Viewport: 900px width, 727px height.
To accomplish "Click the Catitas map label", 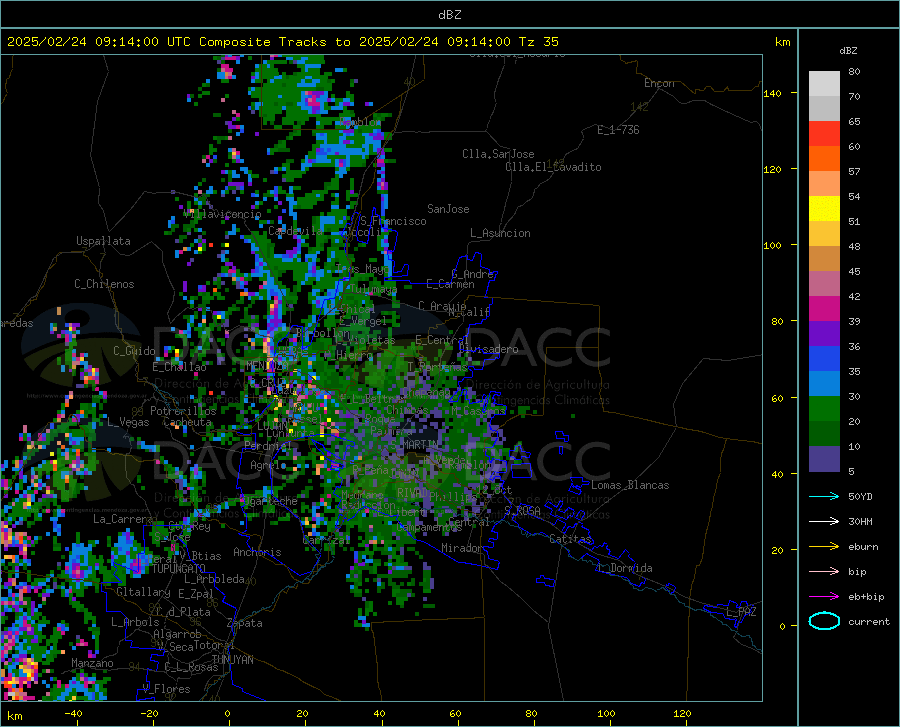I will pos(571,539).
